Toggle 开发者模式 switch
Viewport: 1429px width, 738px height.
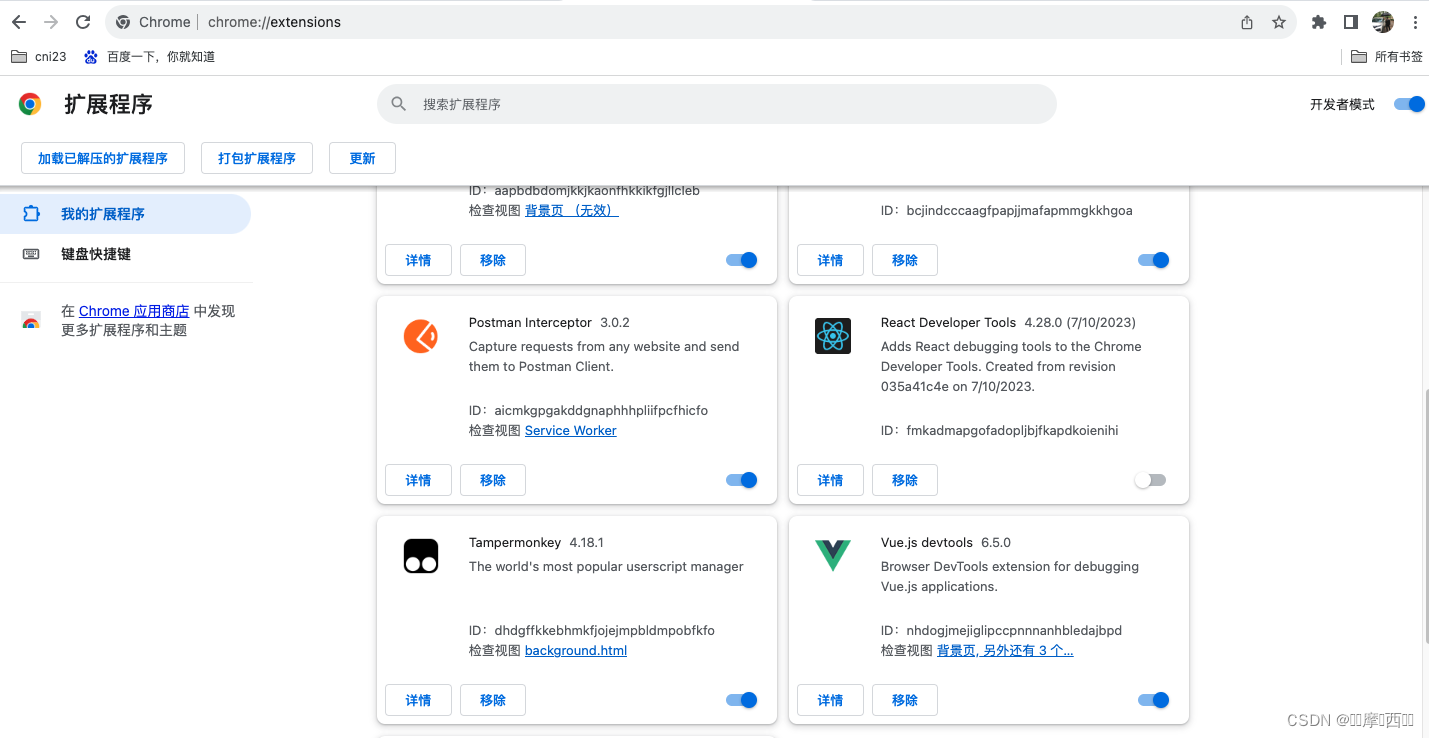point(1409,104)
